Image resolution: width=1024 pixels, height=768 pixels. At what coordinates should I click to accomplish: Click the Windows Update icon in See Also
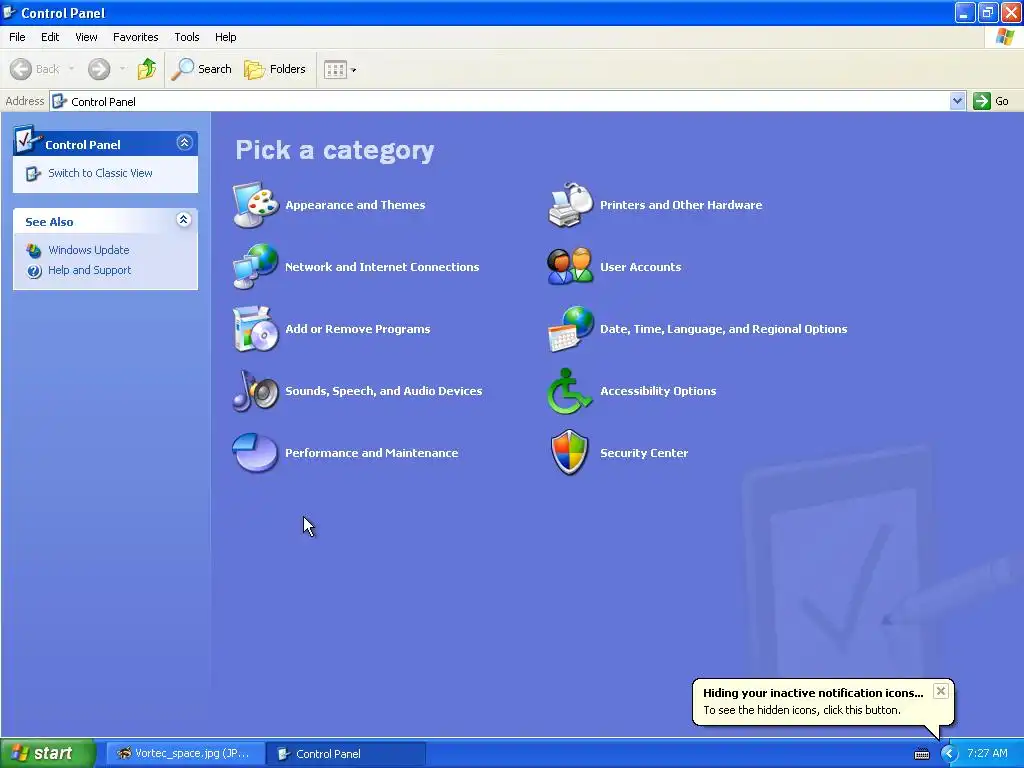click(34, 250)
